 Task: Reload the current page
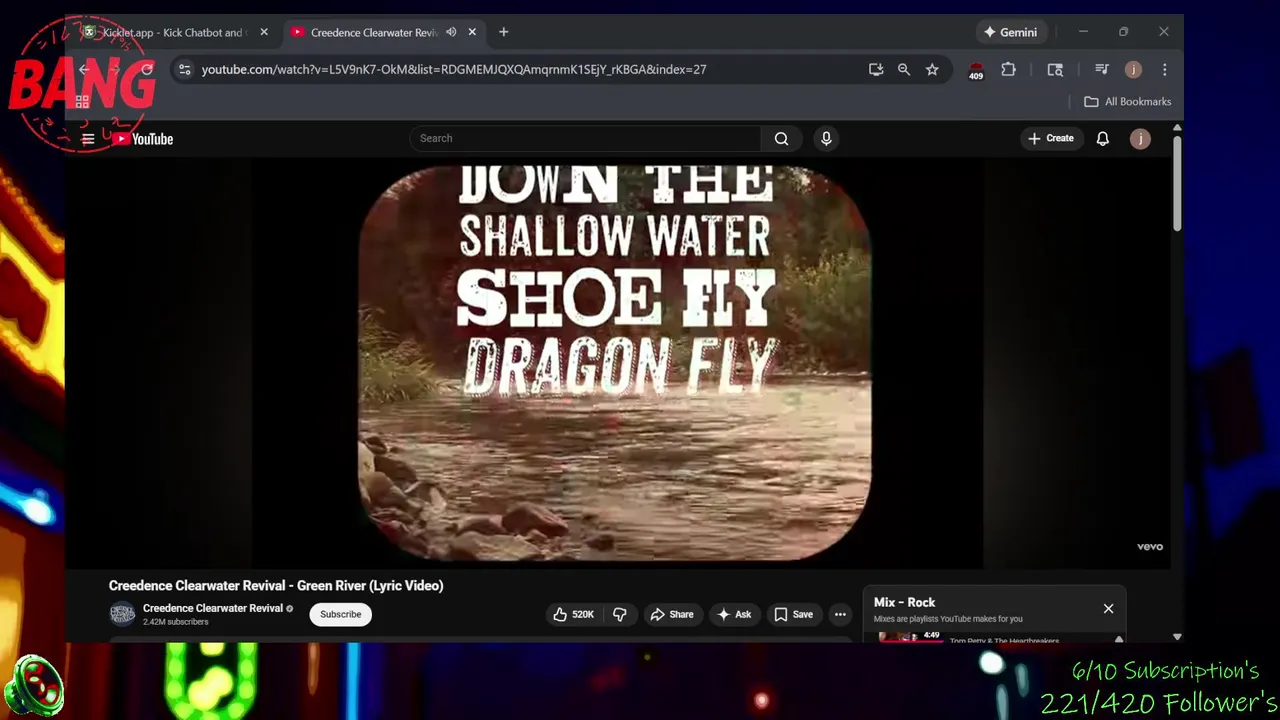pos(147,70)
